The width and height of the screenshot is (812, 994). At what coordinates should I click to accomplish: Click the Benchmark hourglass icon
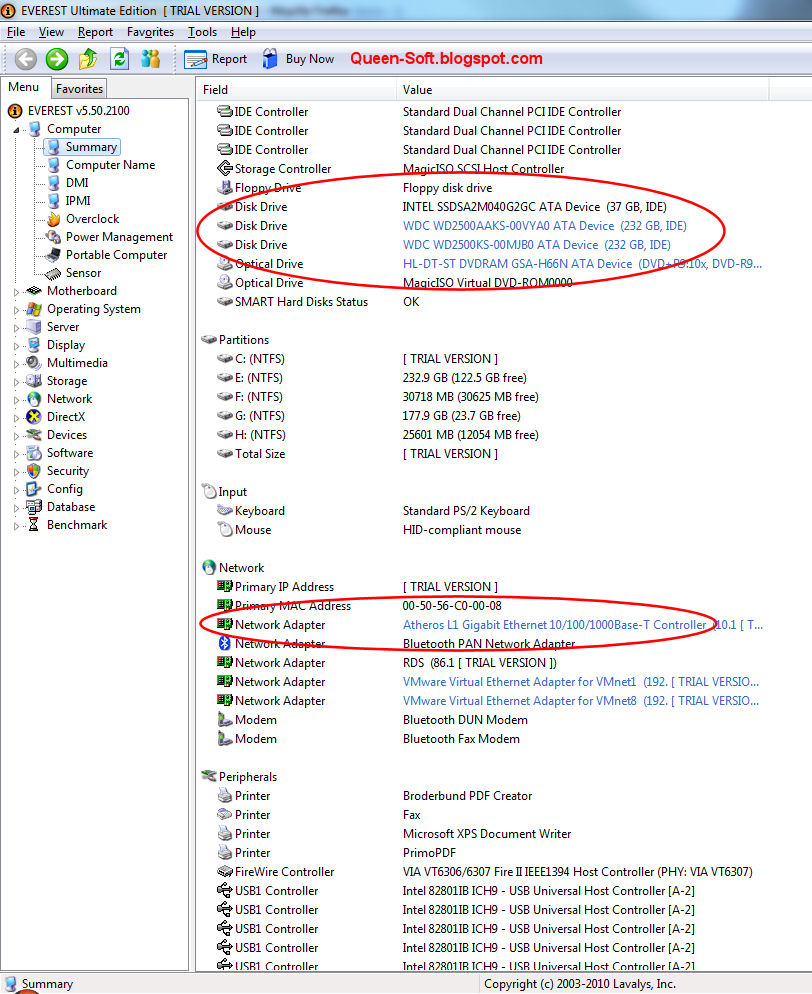[x=34, y=525]
